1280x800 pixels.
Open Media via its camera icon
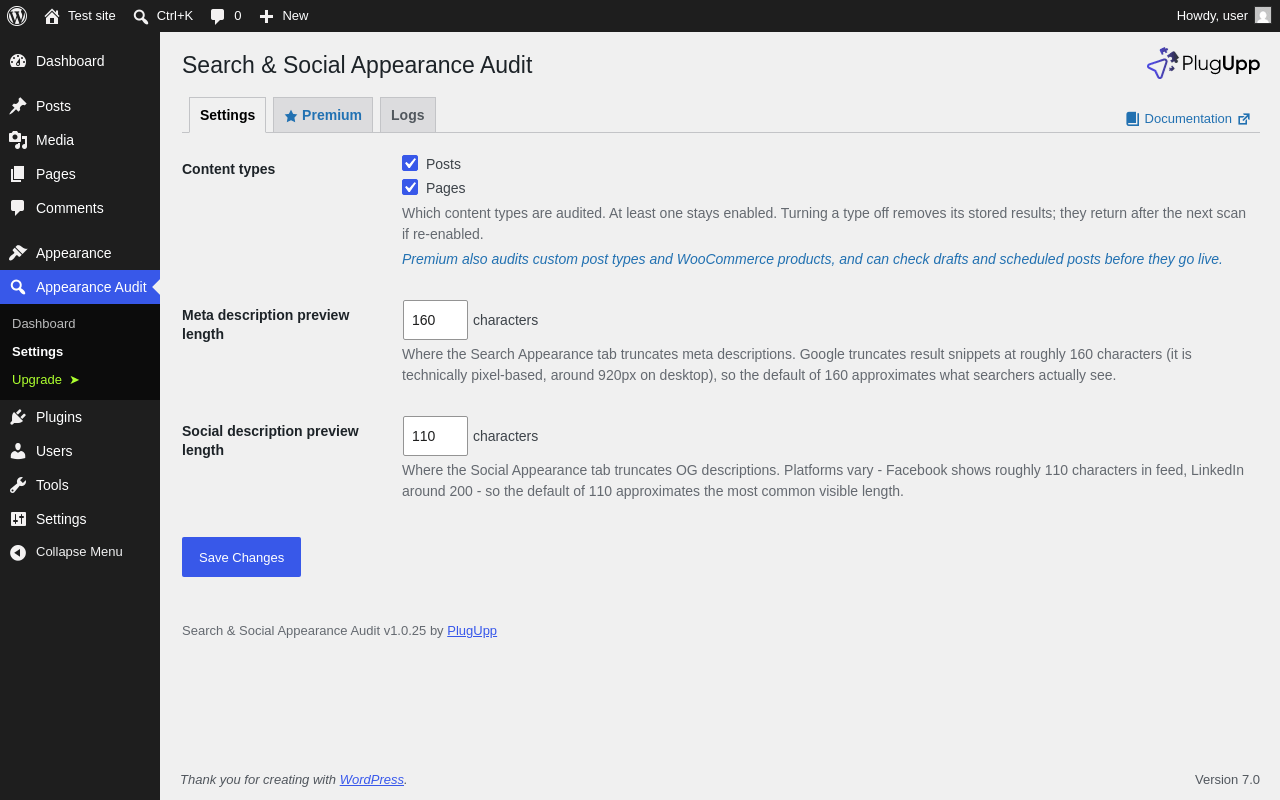pyautogui.click(x=18, y=140)
